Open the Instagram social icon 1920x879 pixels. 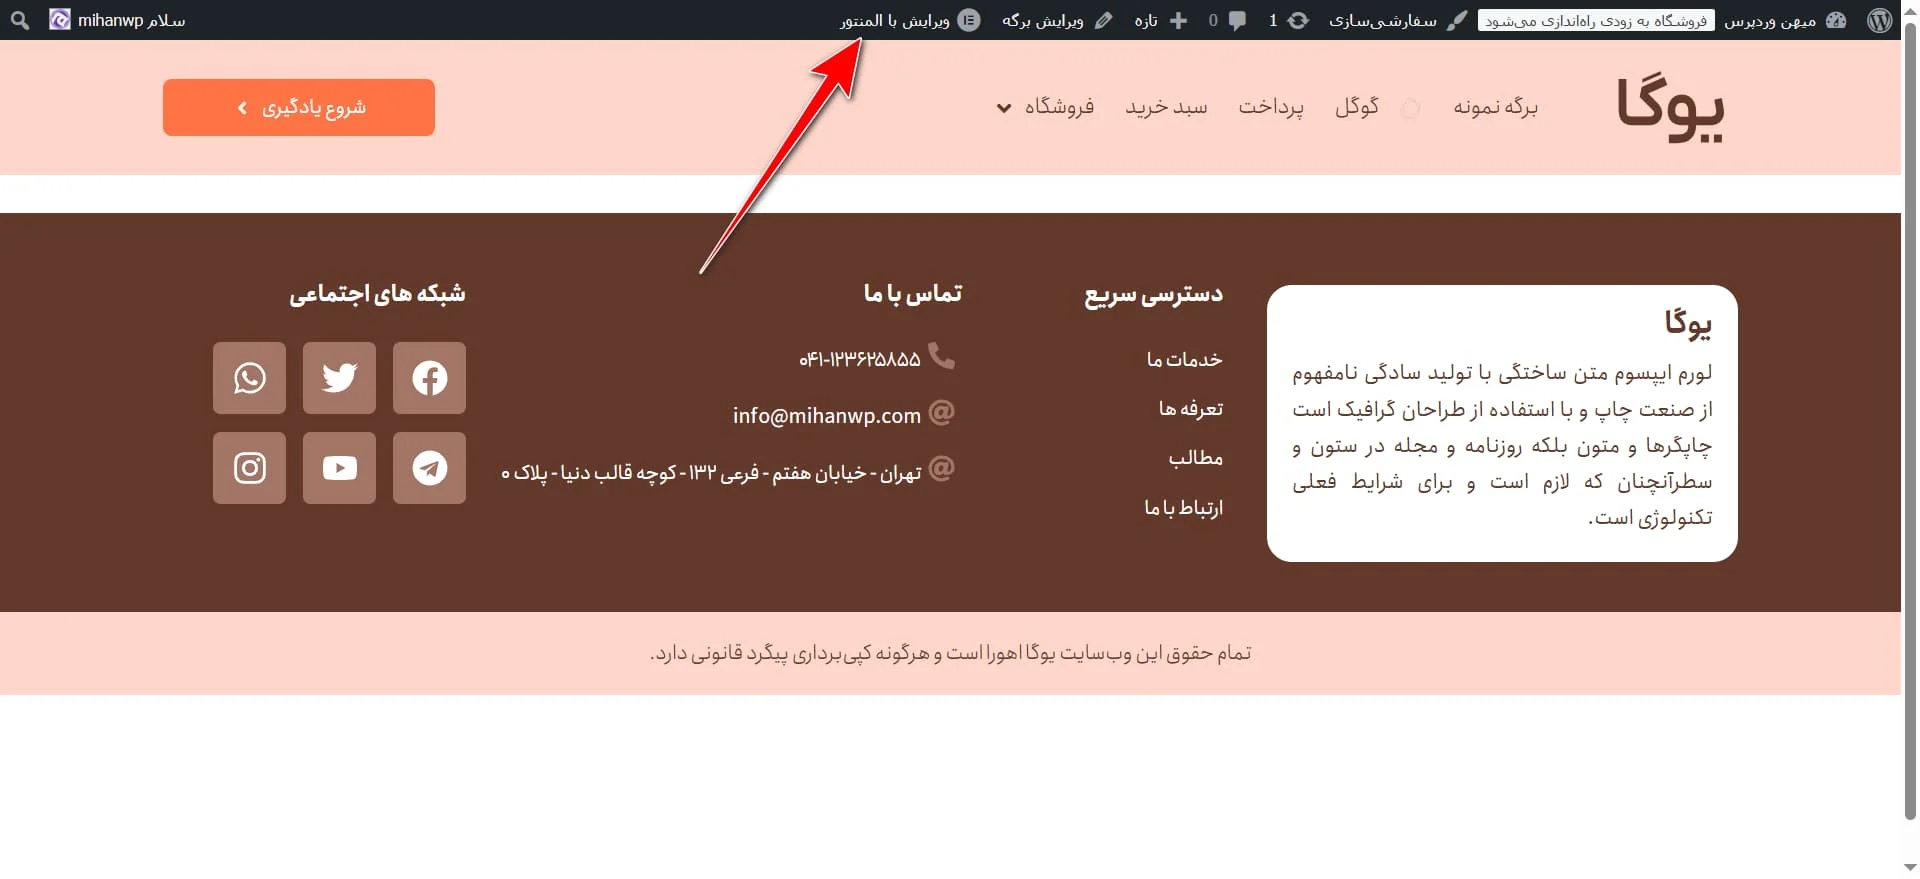[249, 468]
